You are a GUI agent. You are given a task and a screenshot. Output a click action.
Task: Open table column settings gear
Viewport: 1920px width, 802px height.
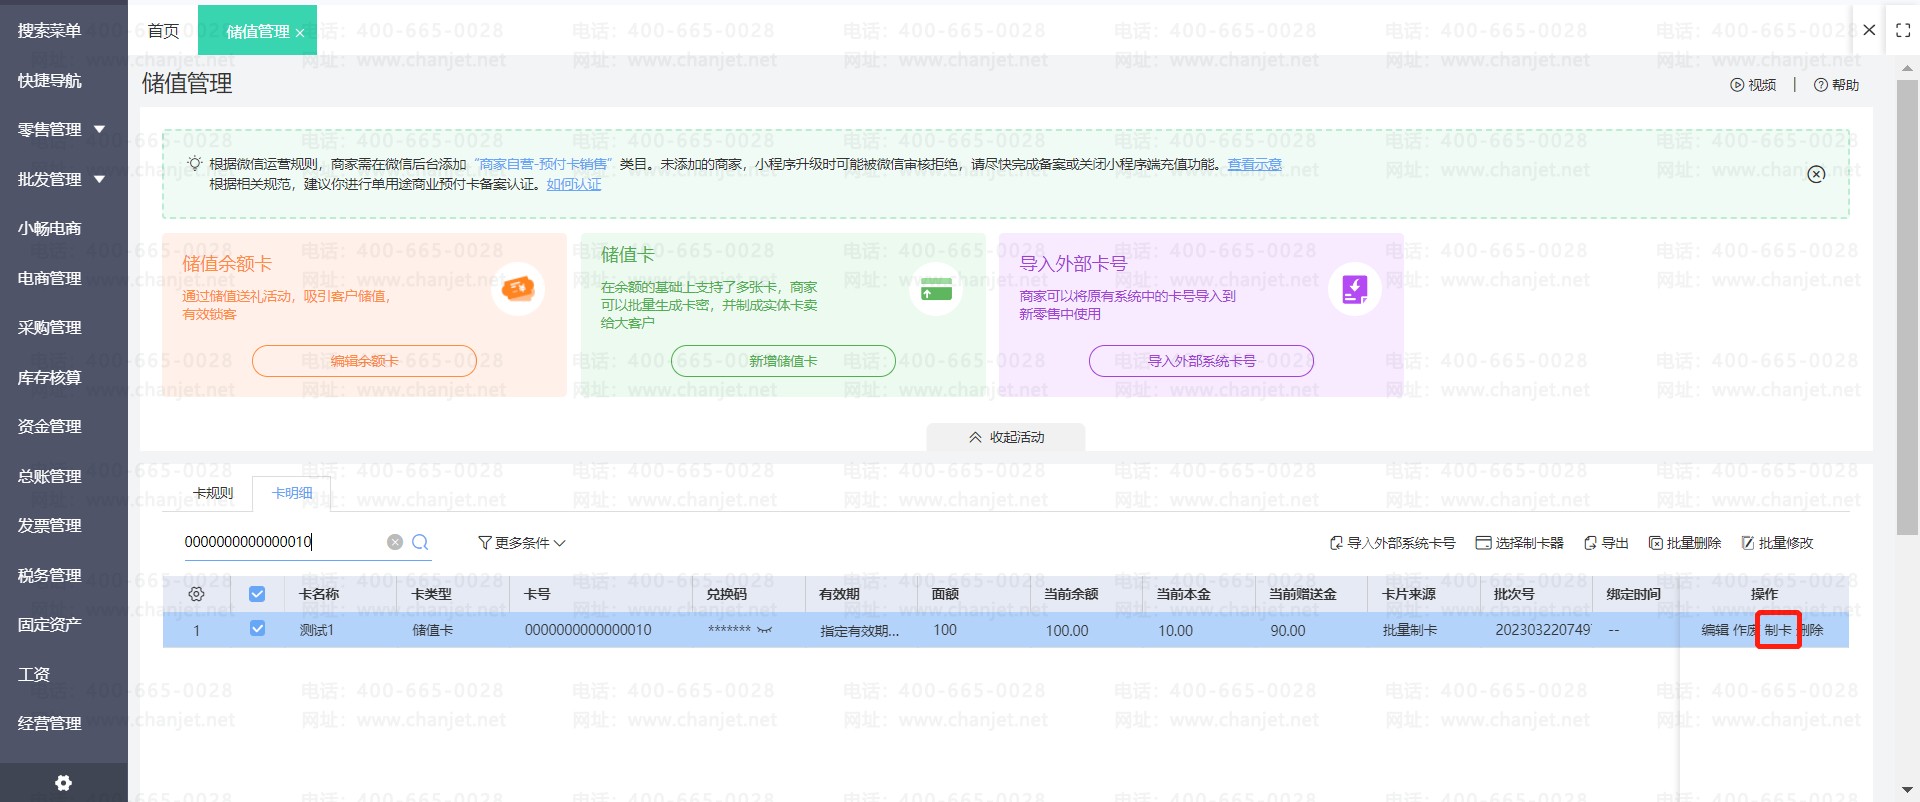(197, 594)
